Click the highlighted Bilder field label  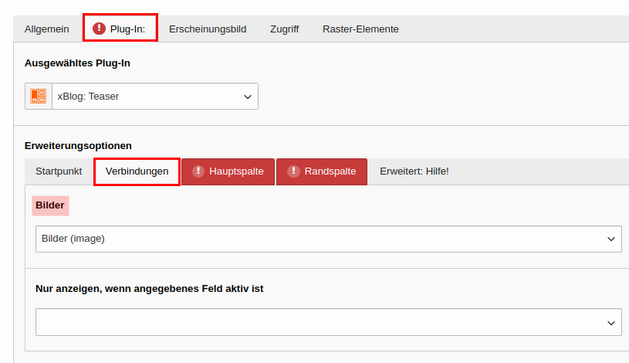[50, 205]
